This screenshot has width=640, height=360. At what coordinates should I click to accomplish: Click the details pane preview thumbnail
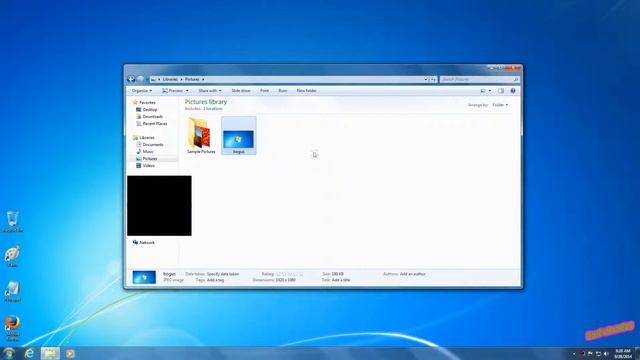pyautogui.click(x=144, y=277)
